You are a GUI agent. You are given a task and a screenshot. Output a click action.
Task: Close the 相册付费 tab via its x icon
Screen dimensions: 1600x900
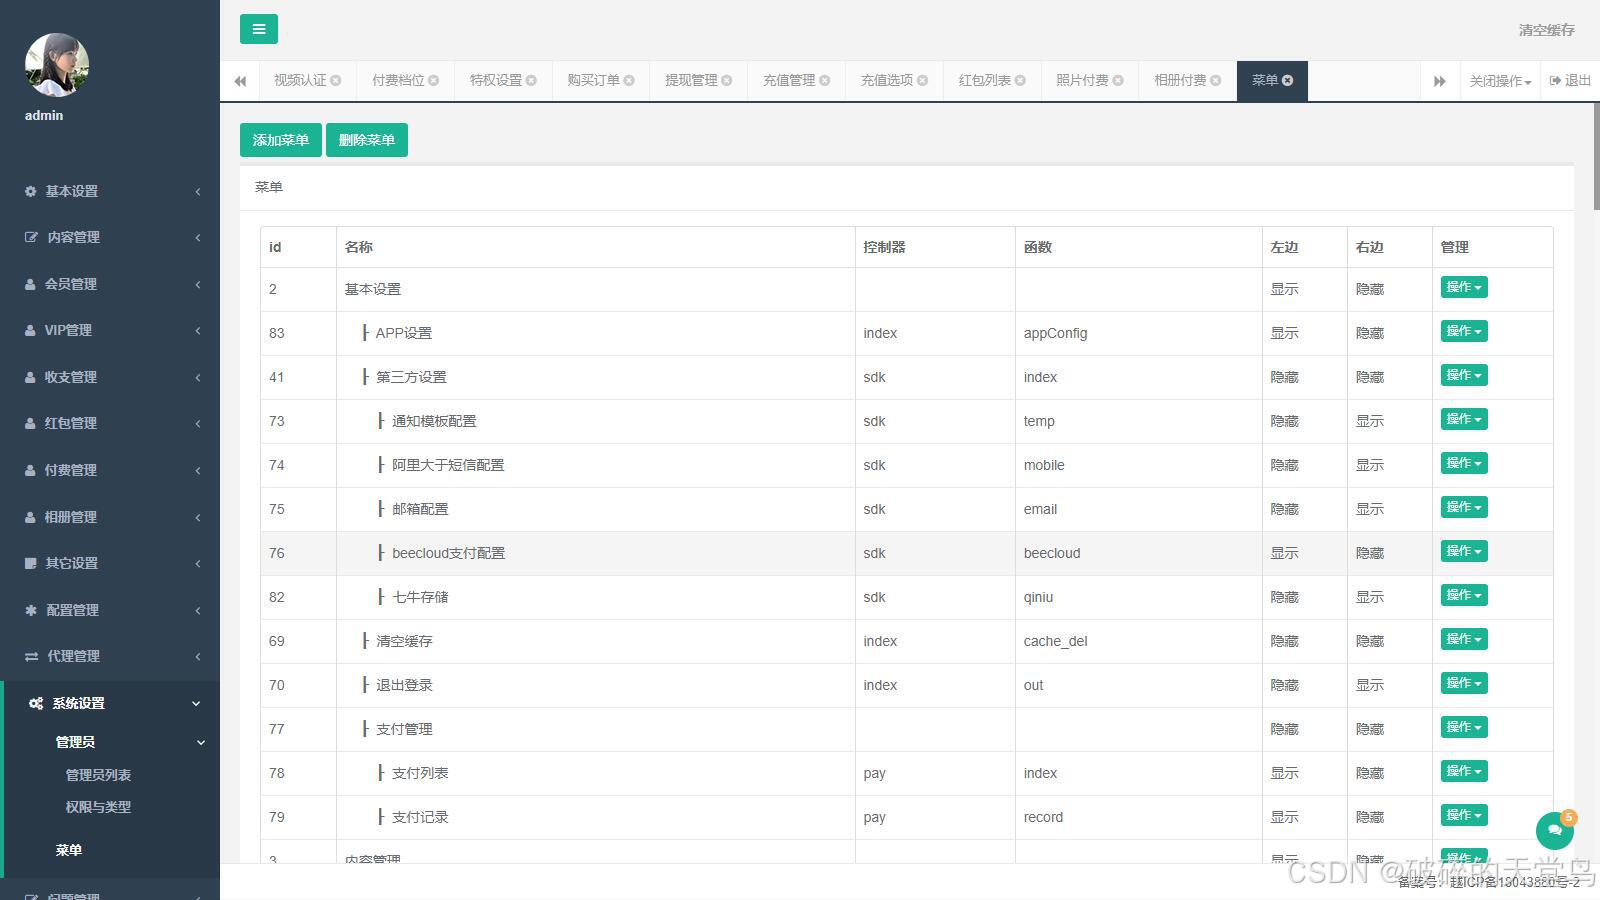(x=1216, y=81)
